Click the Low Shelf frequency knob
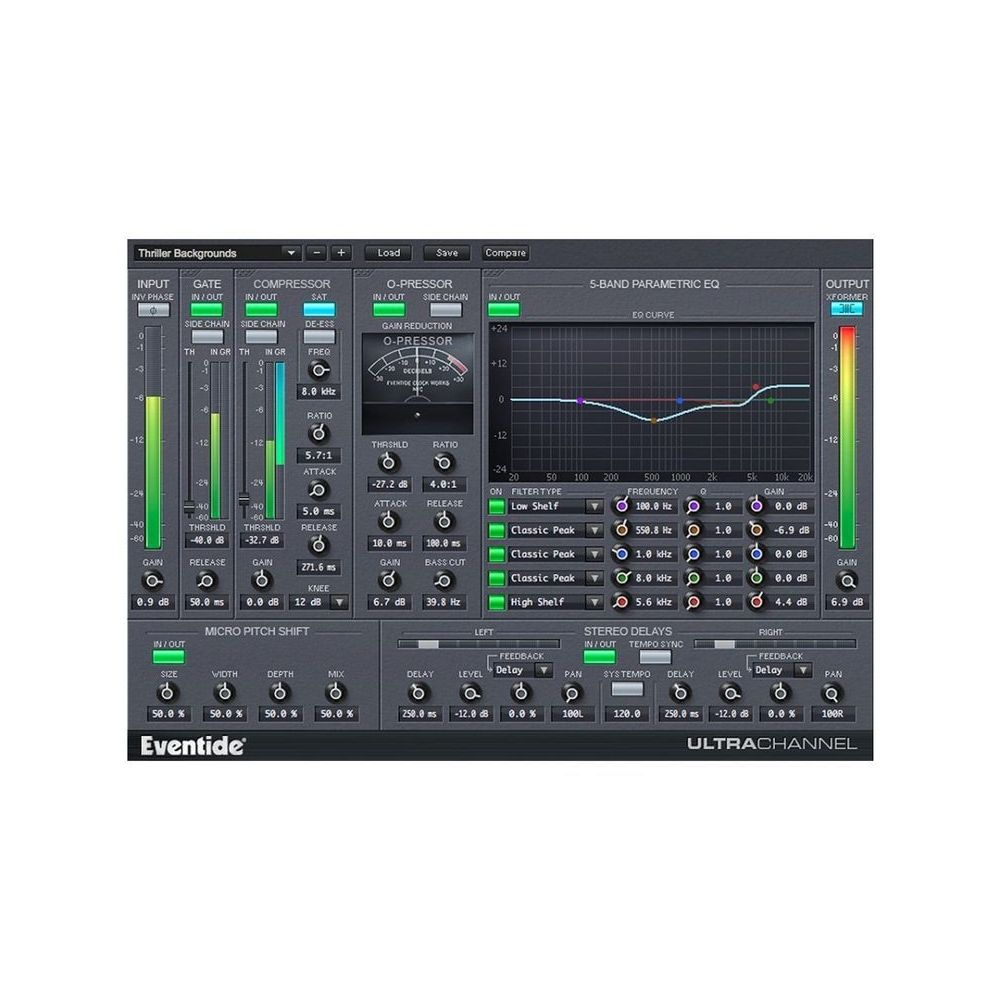 (x=622, y=507)
